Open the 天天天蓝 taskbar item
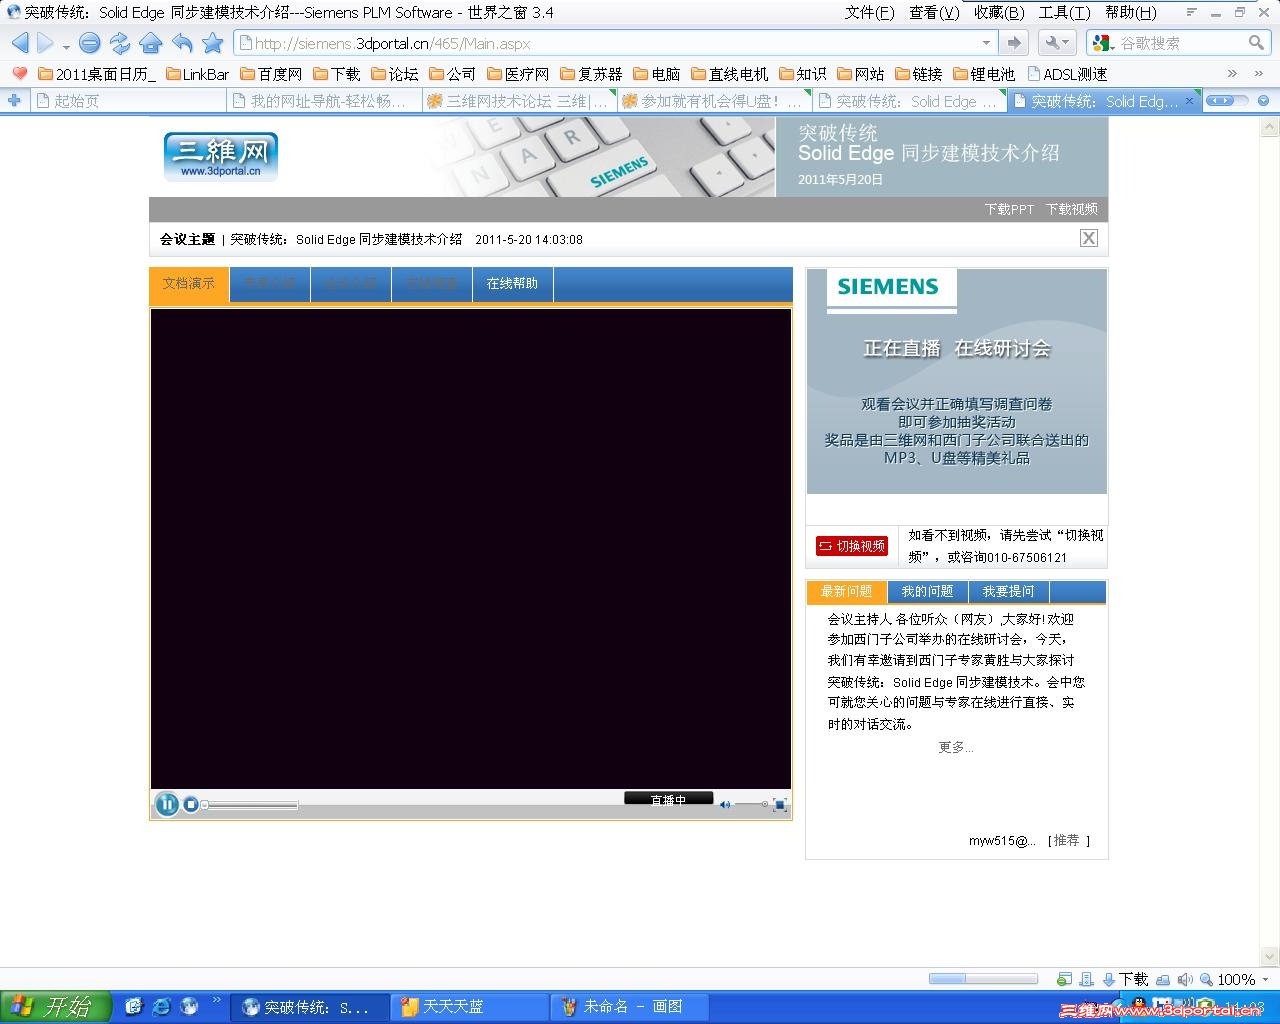The height and width of the screenshot is (1024, 1280). [x=470, y=1007]
